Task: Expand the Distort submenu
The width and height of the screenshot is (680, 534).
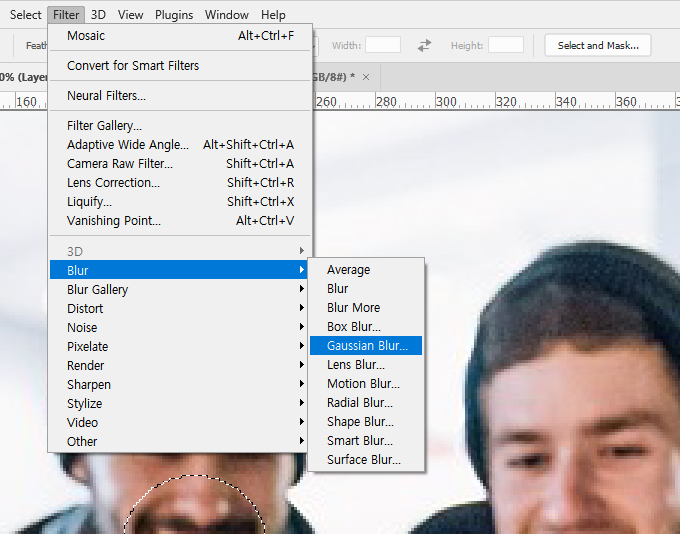Action: coord(179,308)
